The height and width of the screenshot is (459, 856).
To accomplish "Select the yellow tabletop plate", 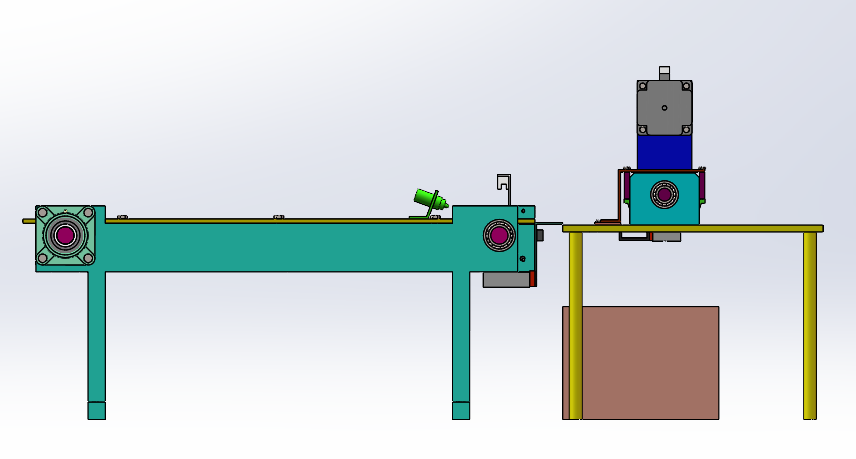I will click(693, 228).
